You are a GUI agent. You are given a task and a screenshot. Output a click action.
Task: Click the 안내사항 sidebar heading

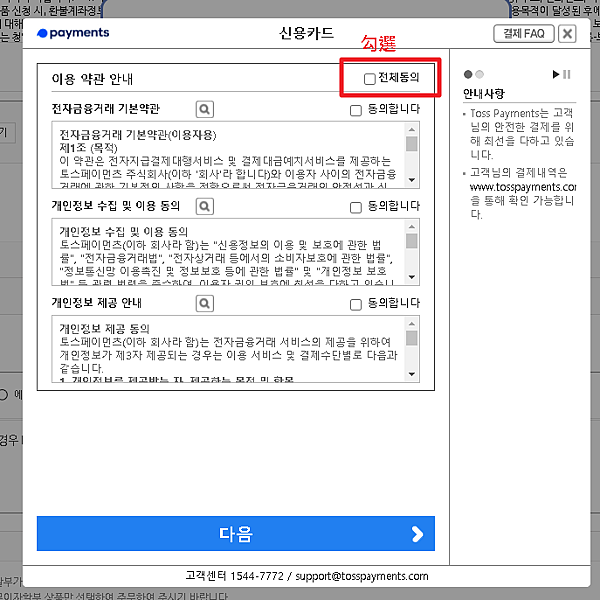click(484, 93)
